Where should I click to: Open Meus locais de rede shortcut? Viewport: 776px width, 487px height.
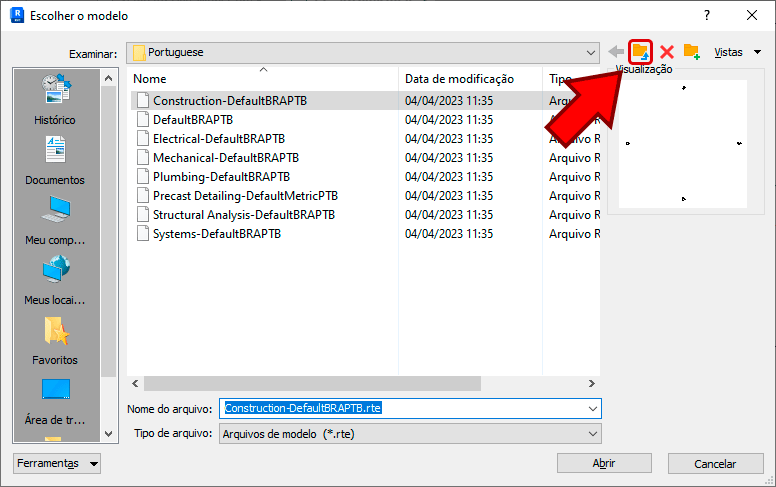[x=55, y=280]
